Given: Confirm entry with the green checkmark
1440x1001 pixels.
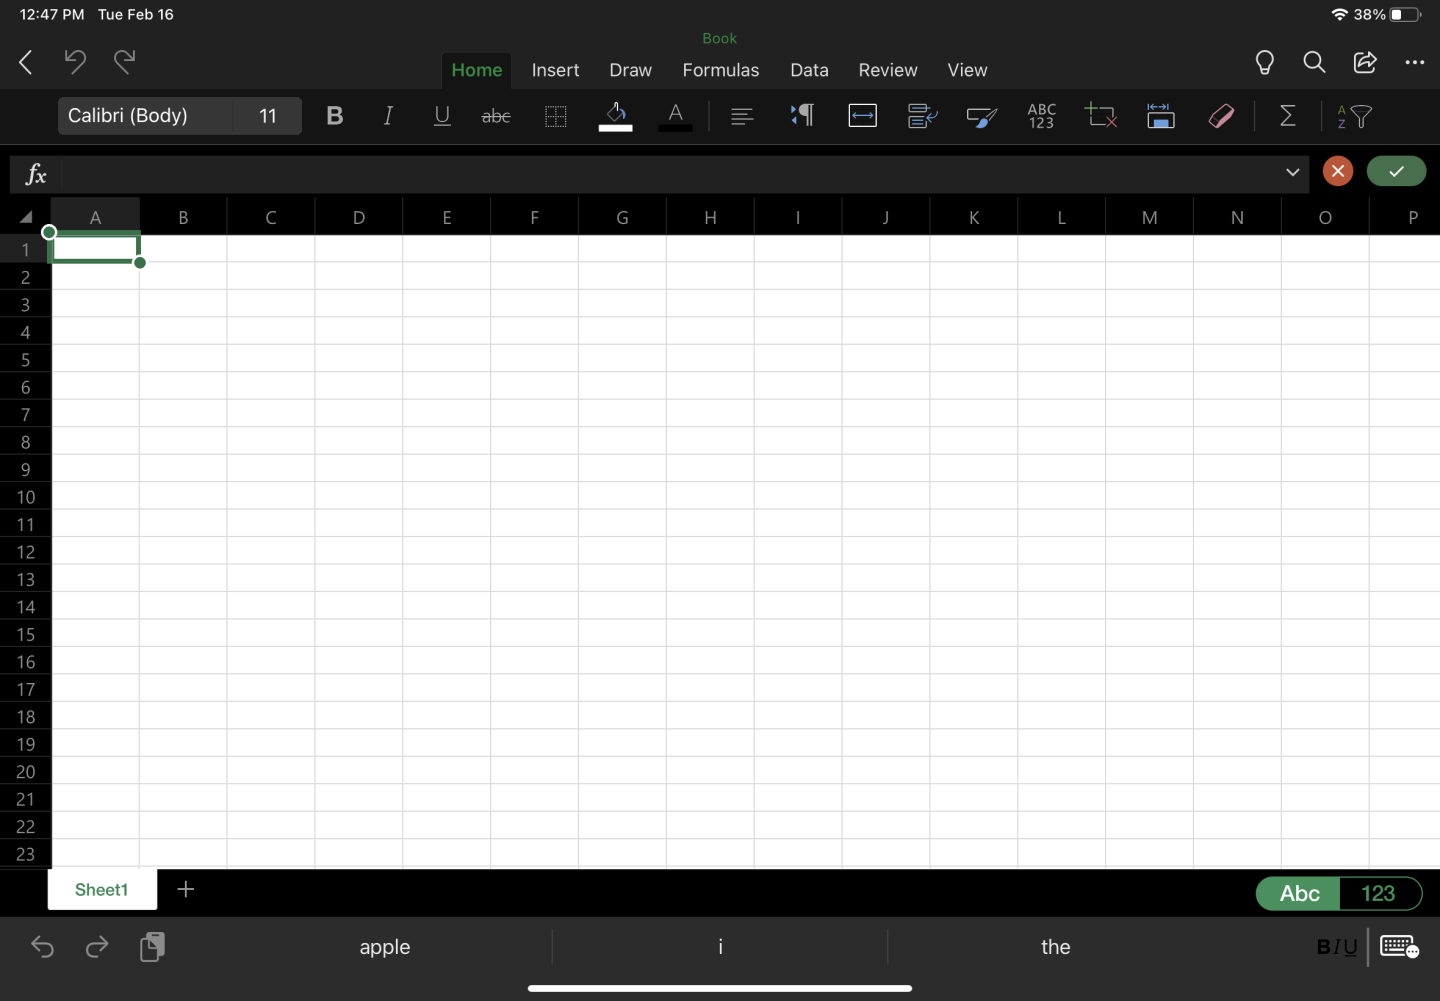Looking at the screenshot, I should point(1396,171).
